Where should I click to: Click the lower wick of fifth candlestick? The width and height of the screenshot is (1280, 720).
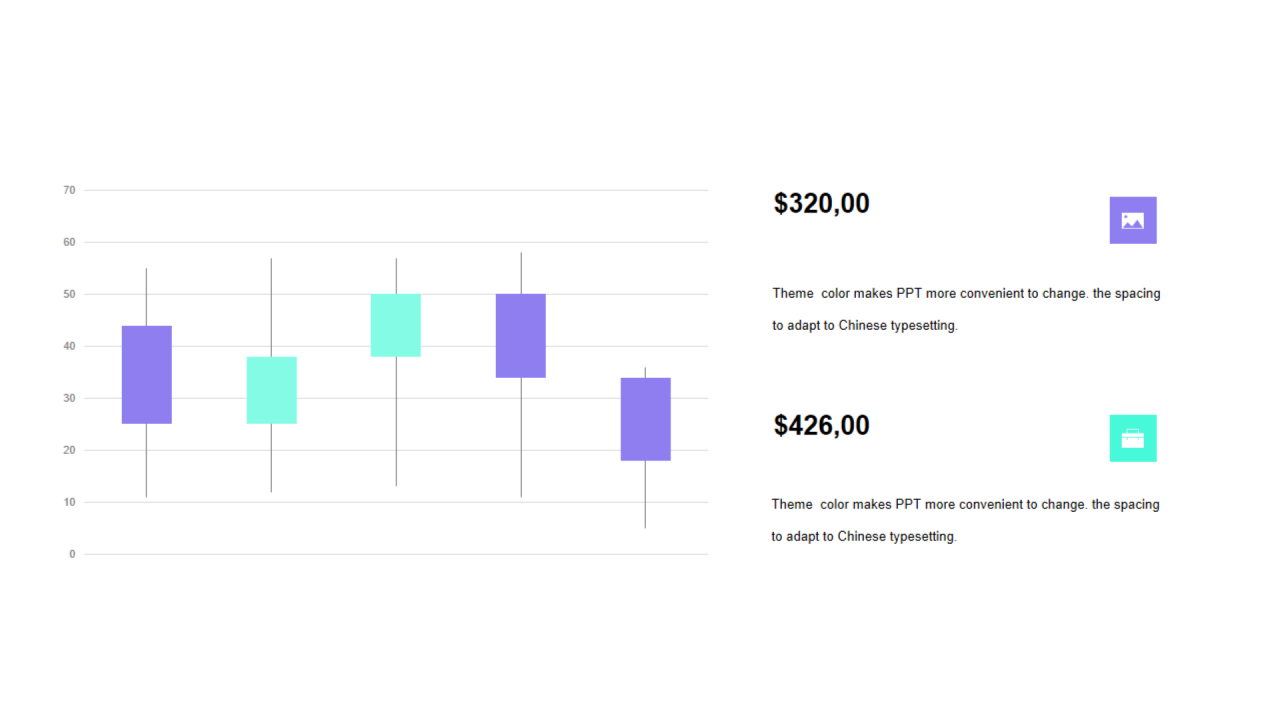click(645, 494)
